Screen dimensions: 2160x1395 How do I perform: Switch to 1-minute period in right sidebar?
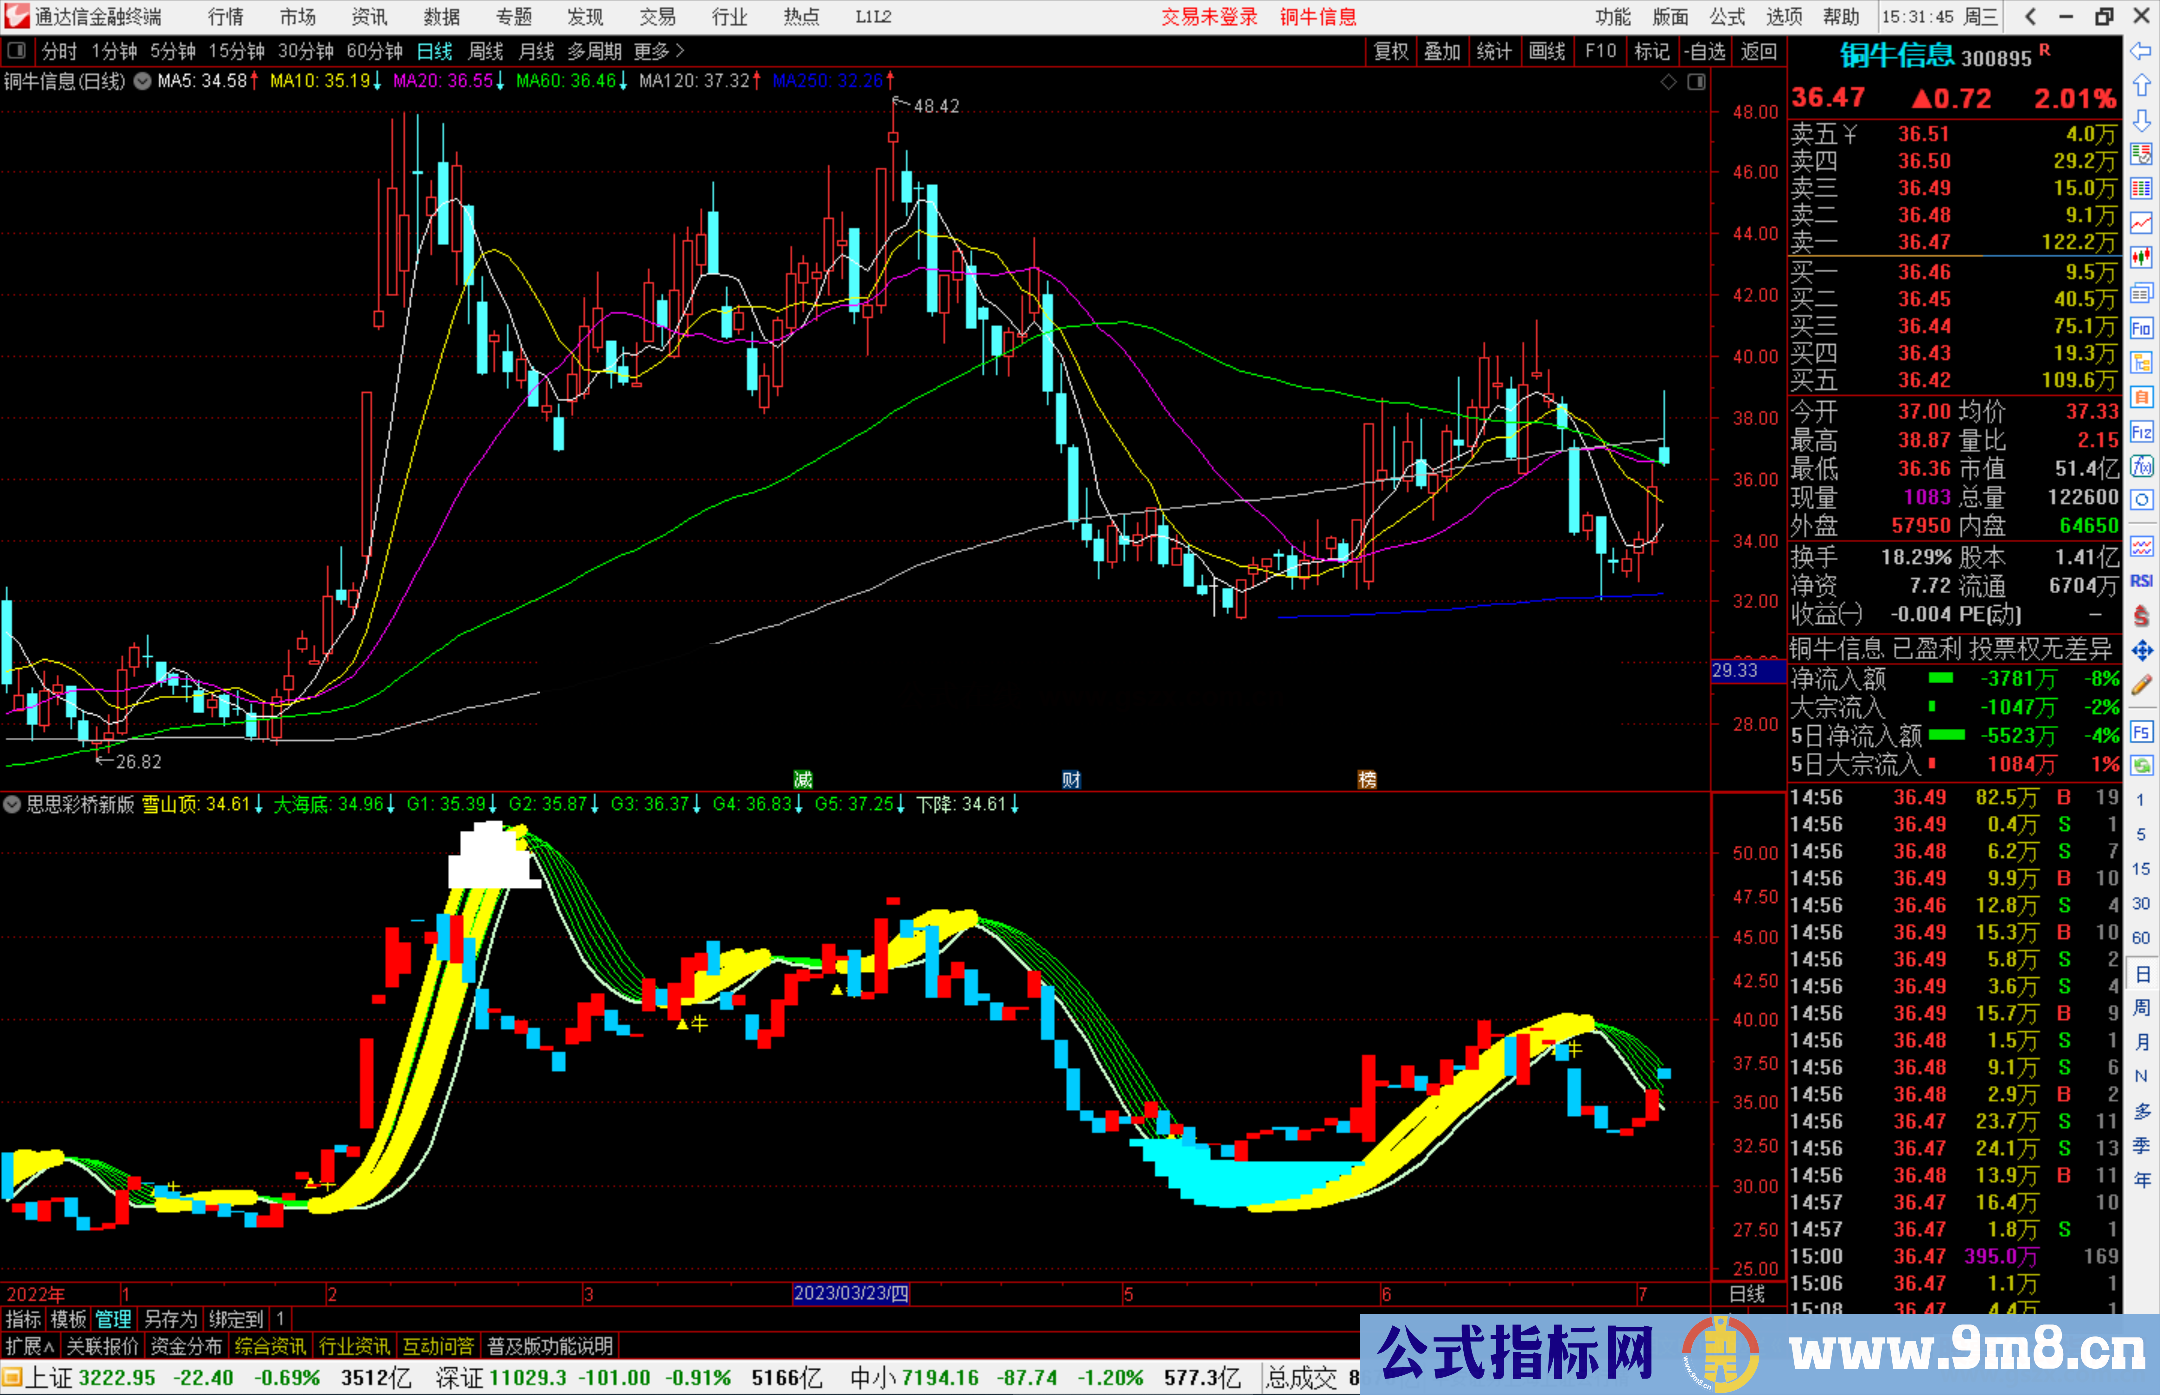[2140, 800]
